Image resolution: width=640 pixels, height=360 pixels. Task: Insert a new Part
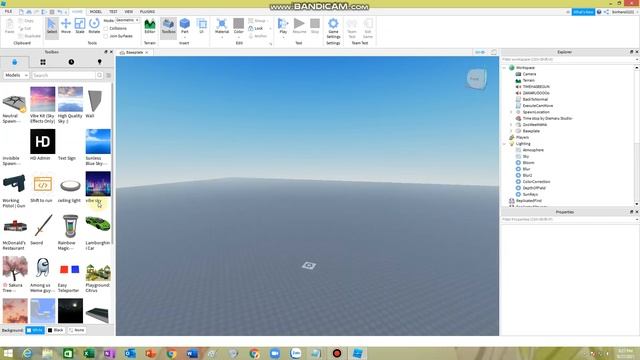pyautogui.click(x=184, y=25)
